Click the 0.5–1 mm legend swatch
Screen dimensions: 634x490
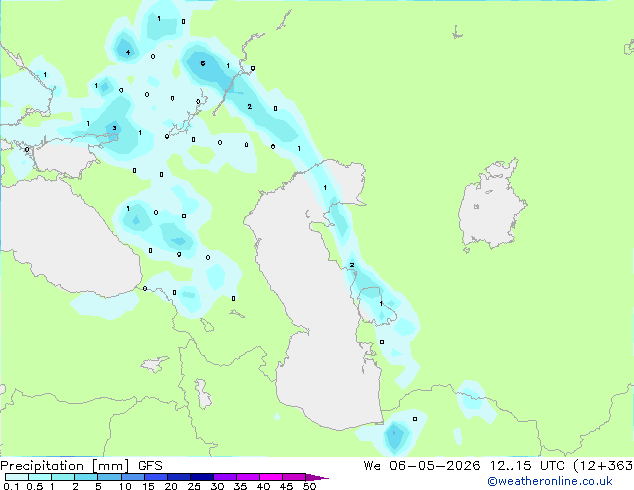[x=40, y=477]
